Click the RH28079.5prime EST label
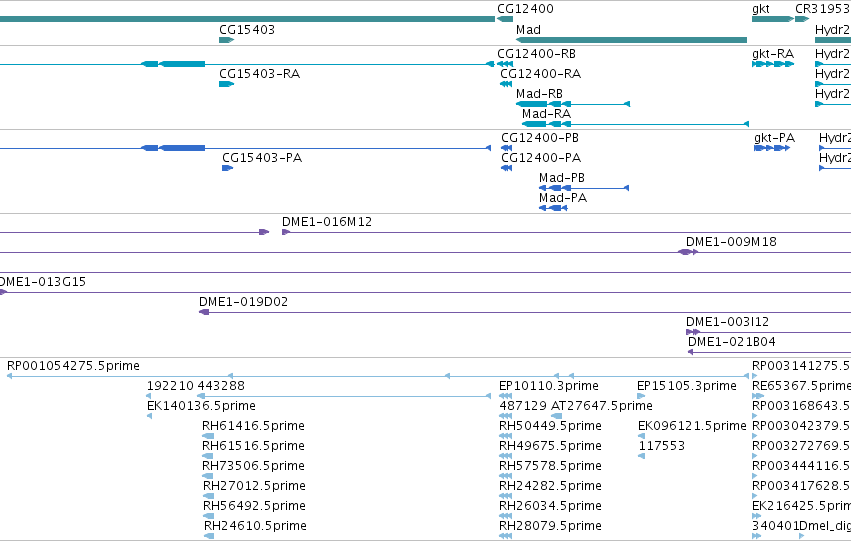 (550, 526)
